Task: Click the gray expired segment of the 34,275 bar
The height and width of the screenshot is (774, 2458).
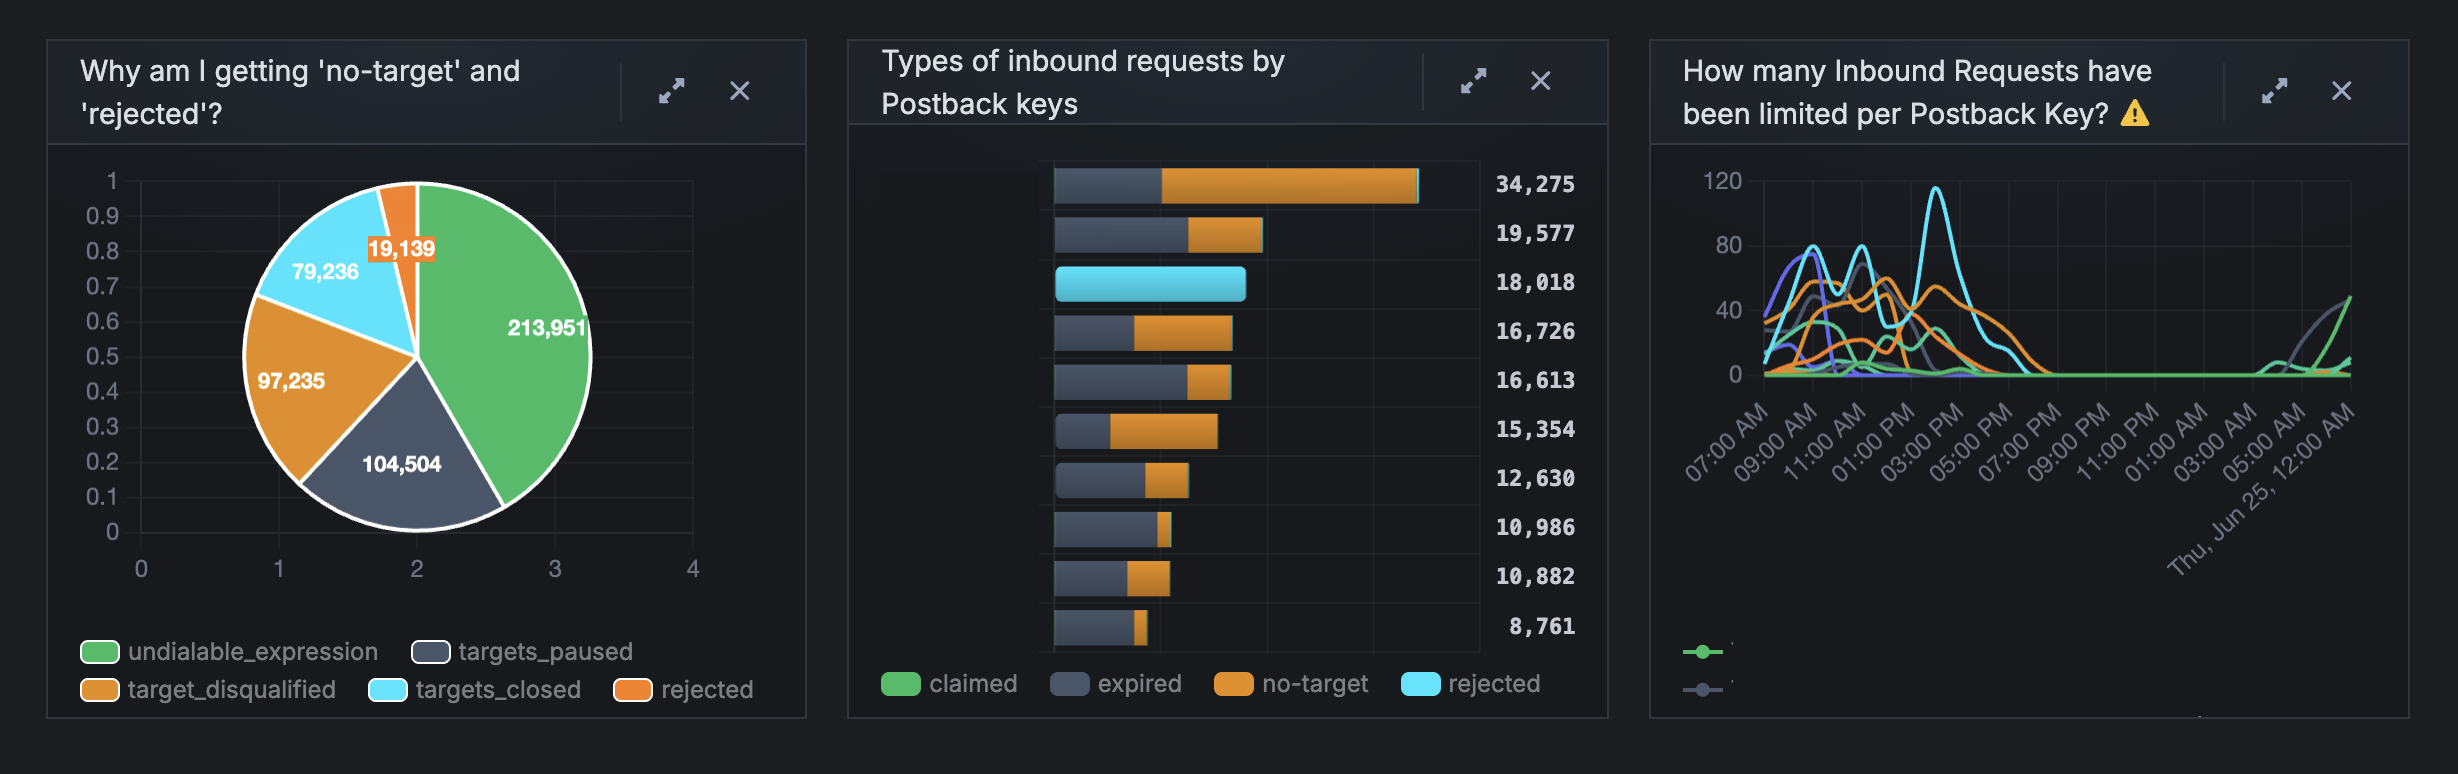Action: [x=1108, y=185]
